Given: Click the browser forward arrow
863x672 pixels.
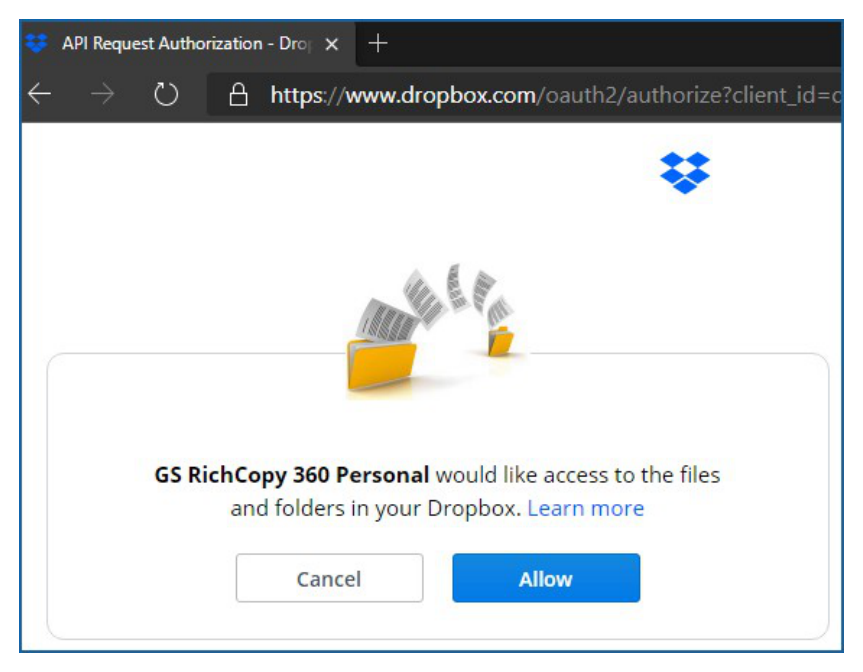Looking at the screenshot, I should (x=102, y=94).
